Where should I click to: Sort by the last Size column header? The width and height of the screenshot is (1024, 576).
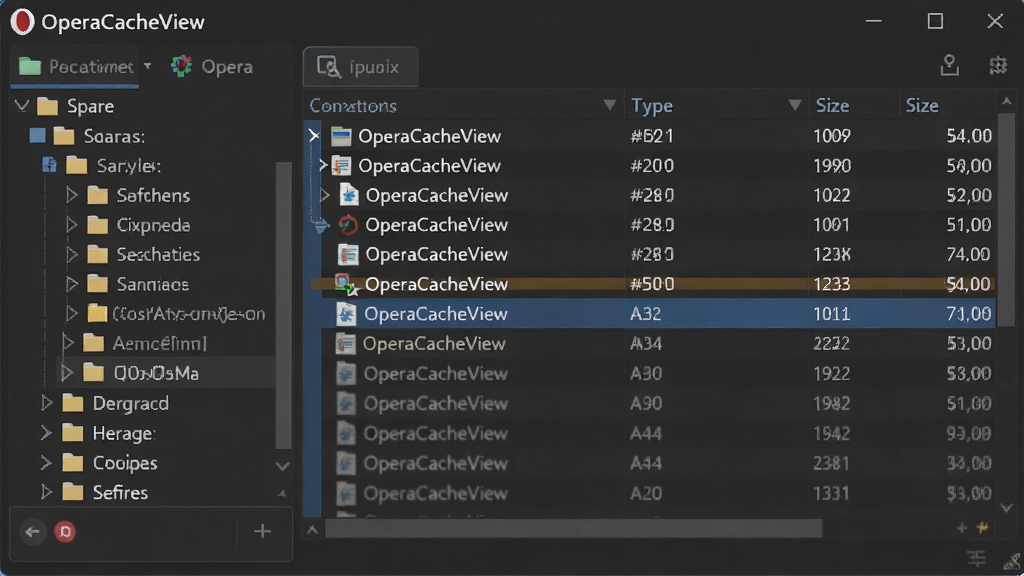[x=922, y=105]
